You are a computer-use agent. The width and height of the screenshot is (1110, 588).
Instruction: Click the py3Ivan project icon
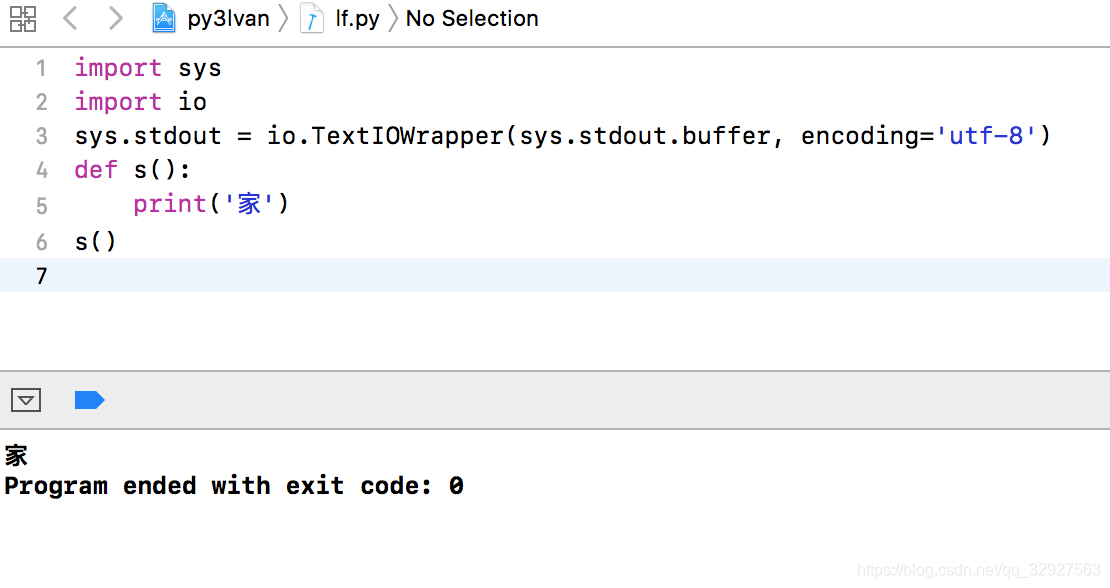pyautogui.click(x=164, y=18)
